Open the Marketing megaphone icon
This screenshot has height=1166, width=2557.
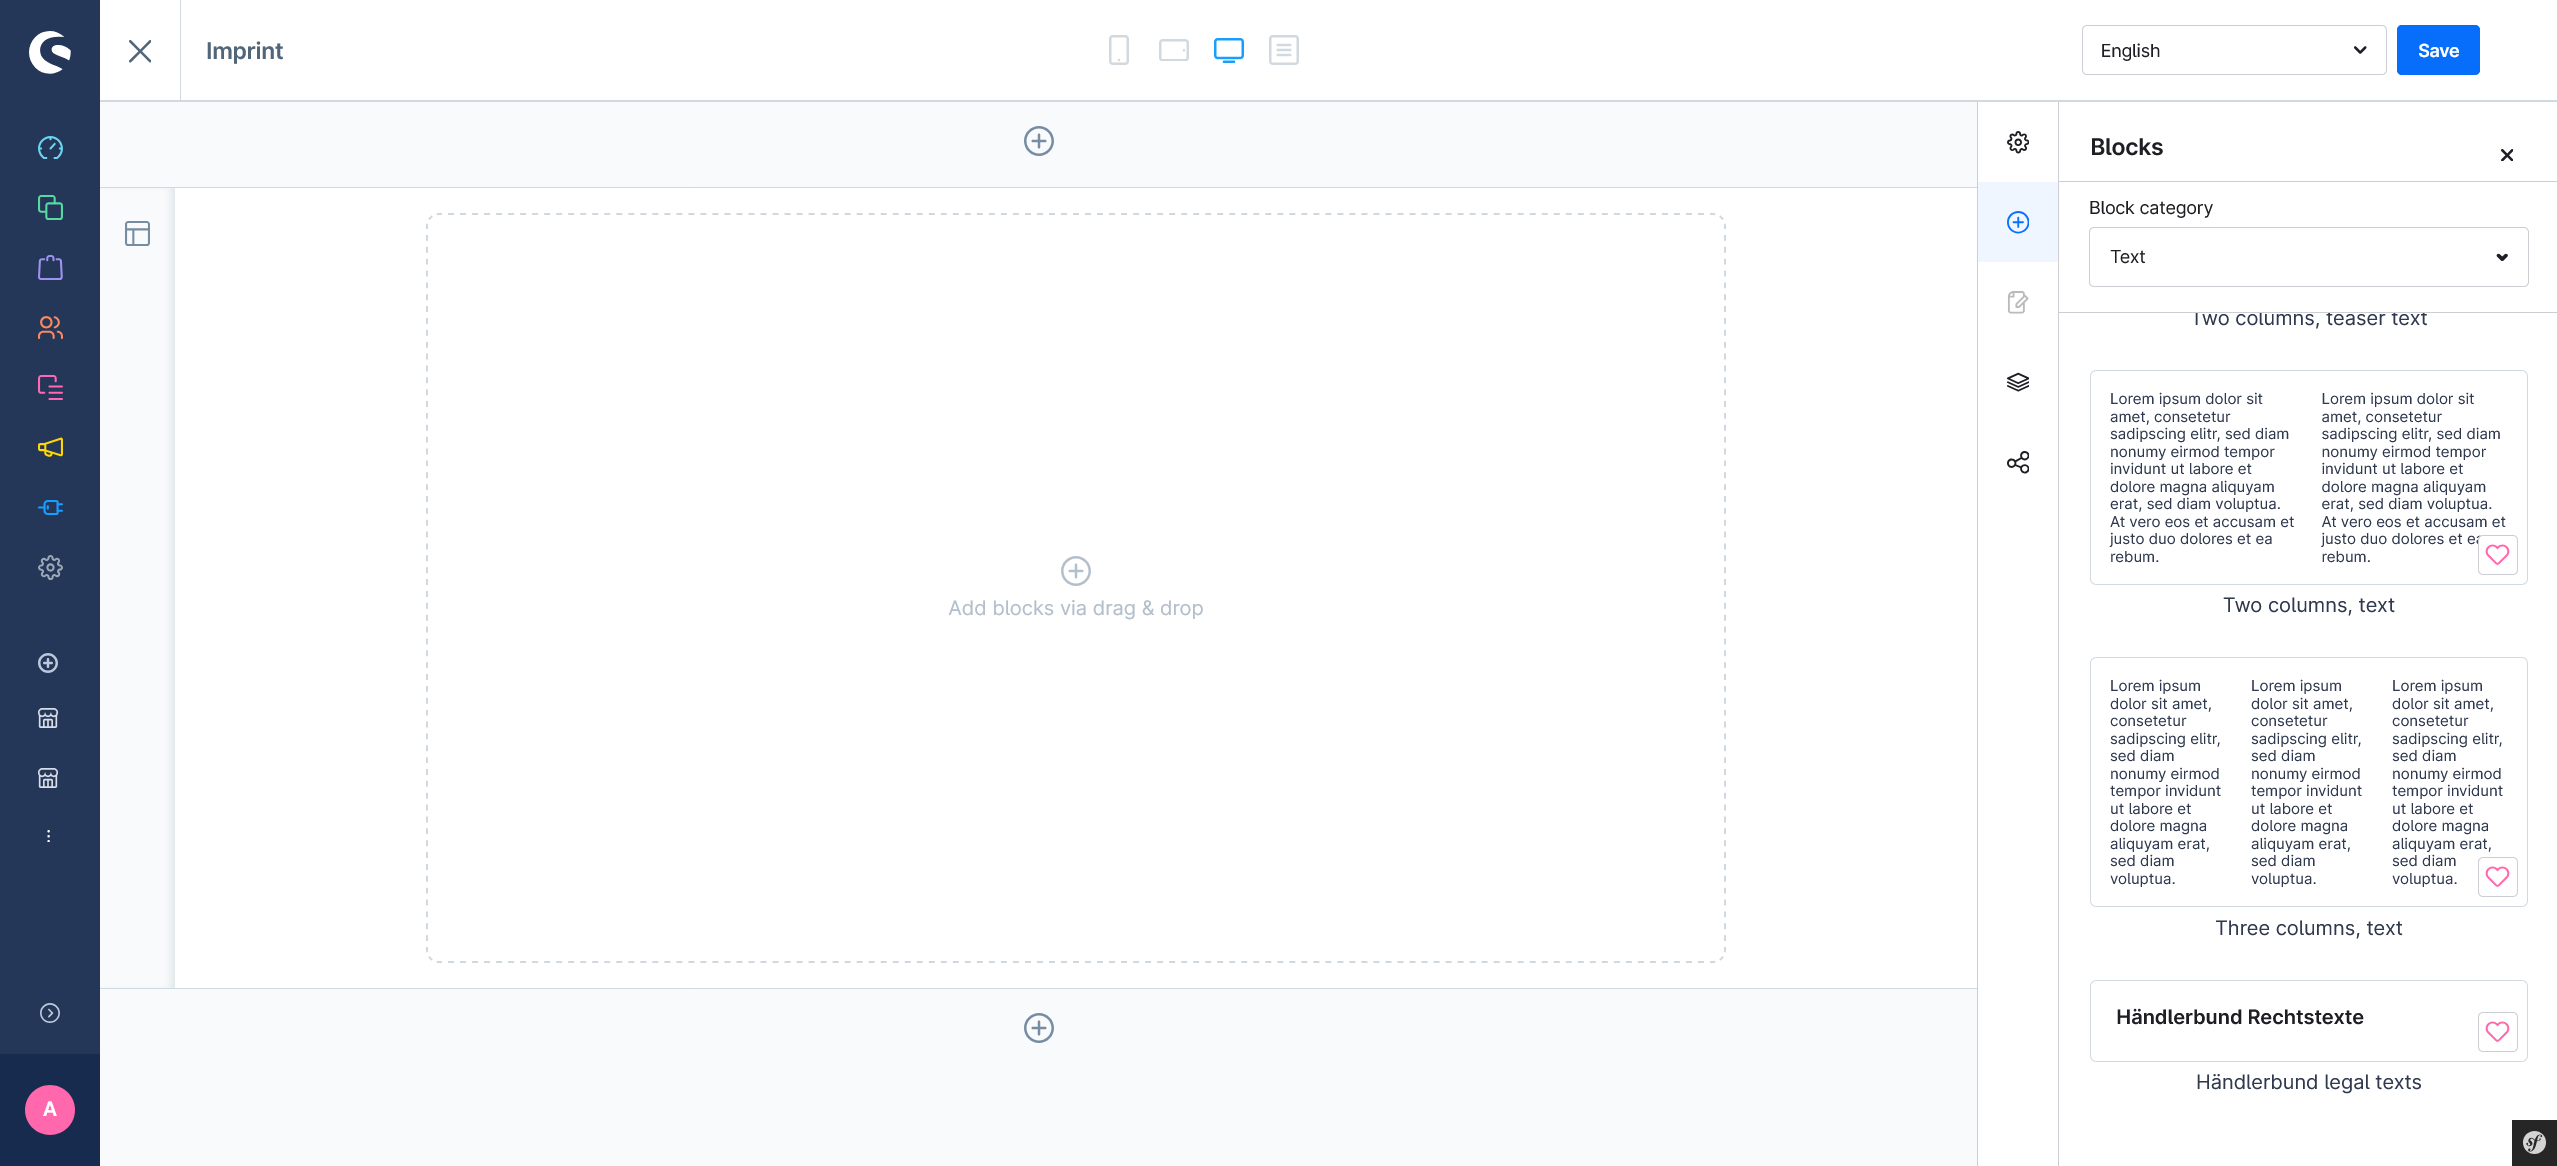tap(50, 448)
